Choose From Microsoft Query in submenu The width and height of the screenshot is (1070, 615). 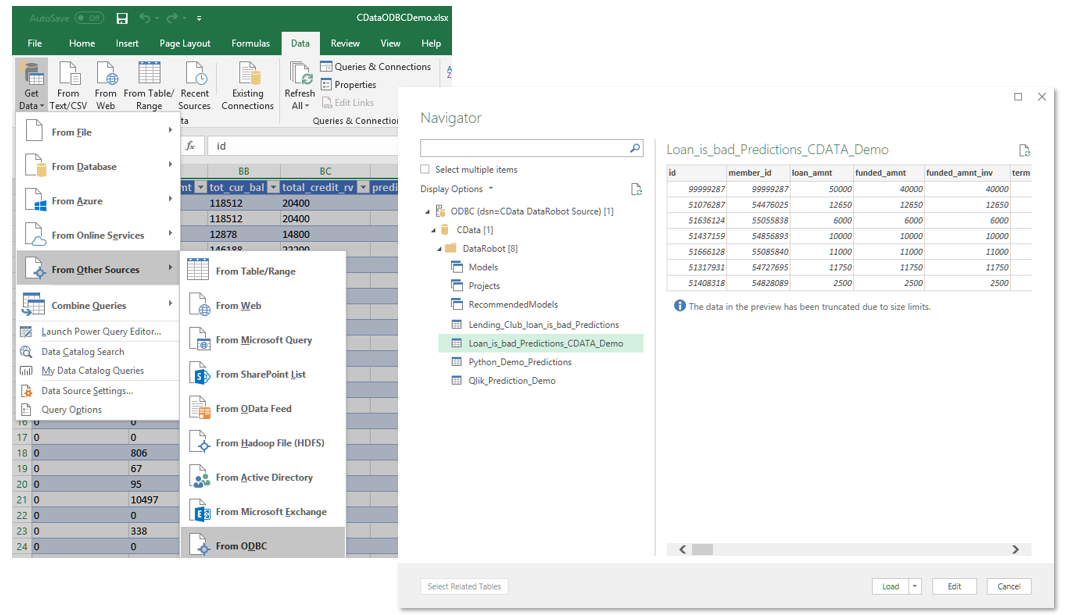[x=263, y=340]
